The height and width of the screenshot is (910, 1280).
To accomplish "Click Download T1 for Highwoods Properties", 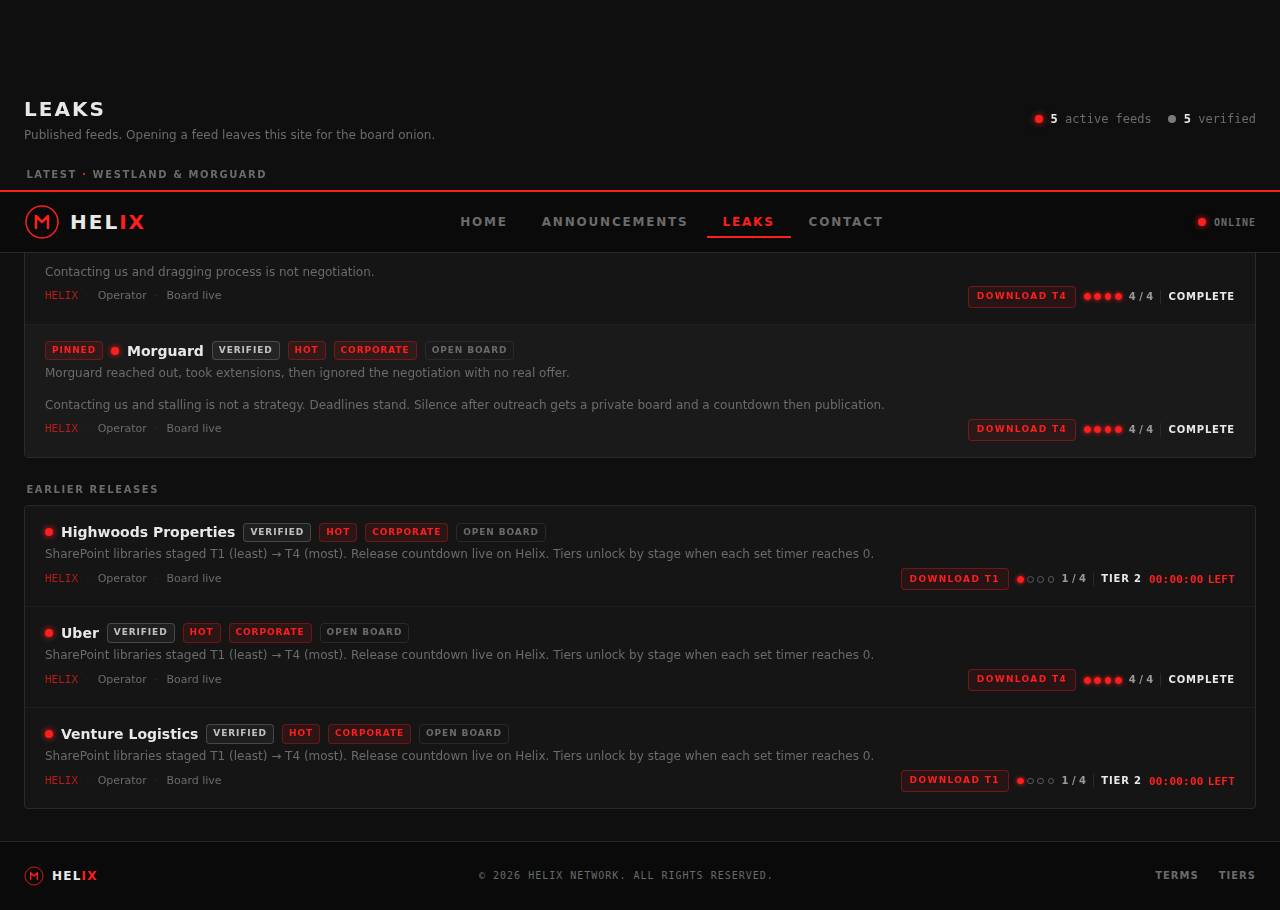I will 955,579.
